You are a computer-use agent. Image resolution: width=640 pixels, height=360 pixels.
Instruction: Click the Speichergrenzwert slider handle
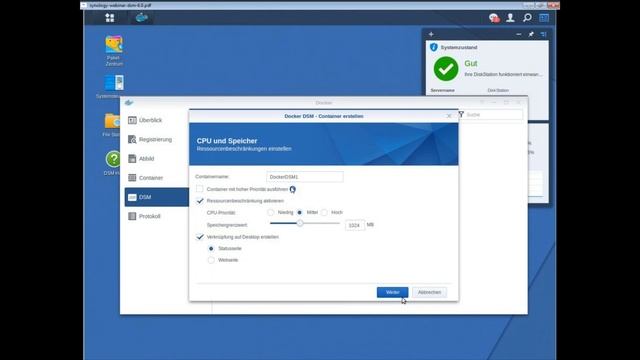coord(300,223)
